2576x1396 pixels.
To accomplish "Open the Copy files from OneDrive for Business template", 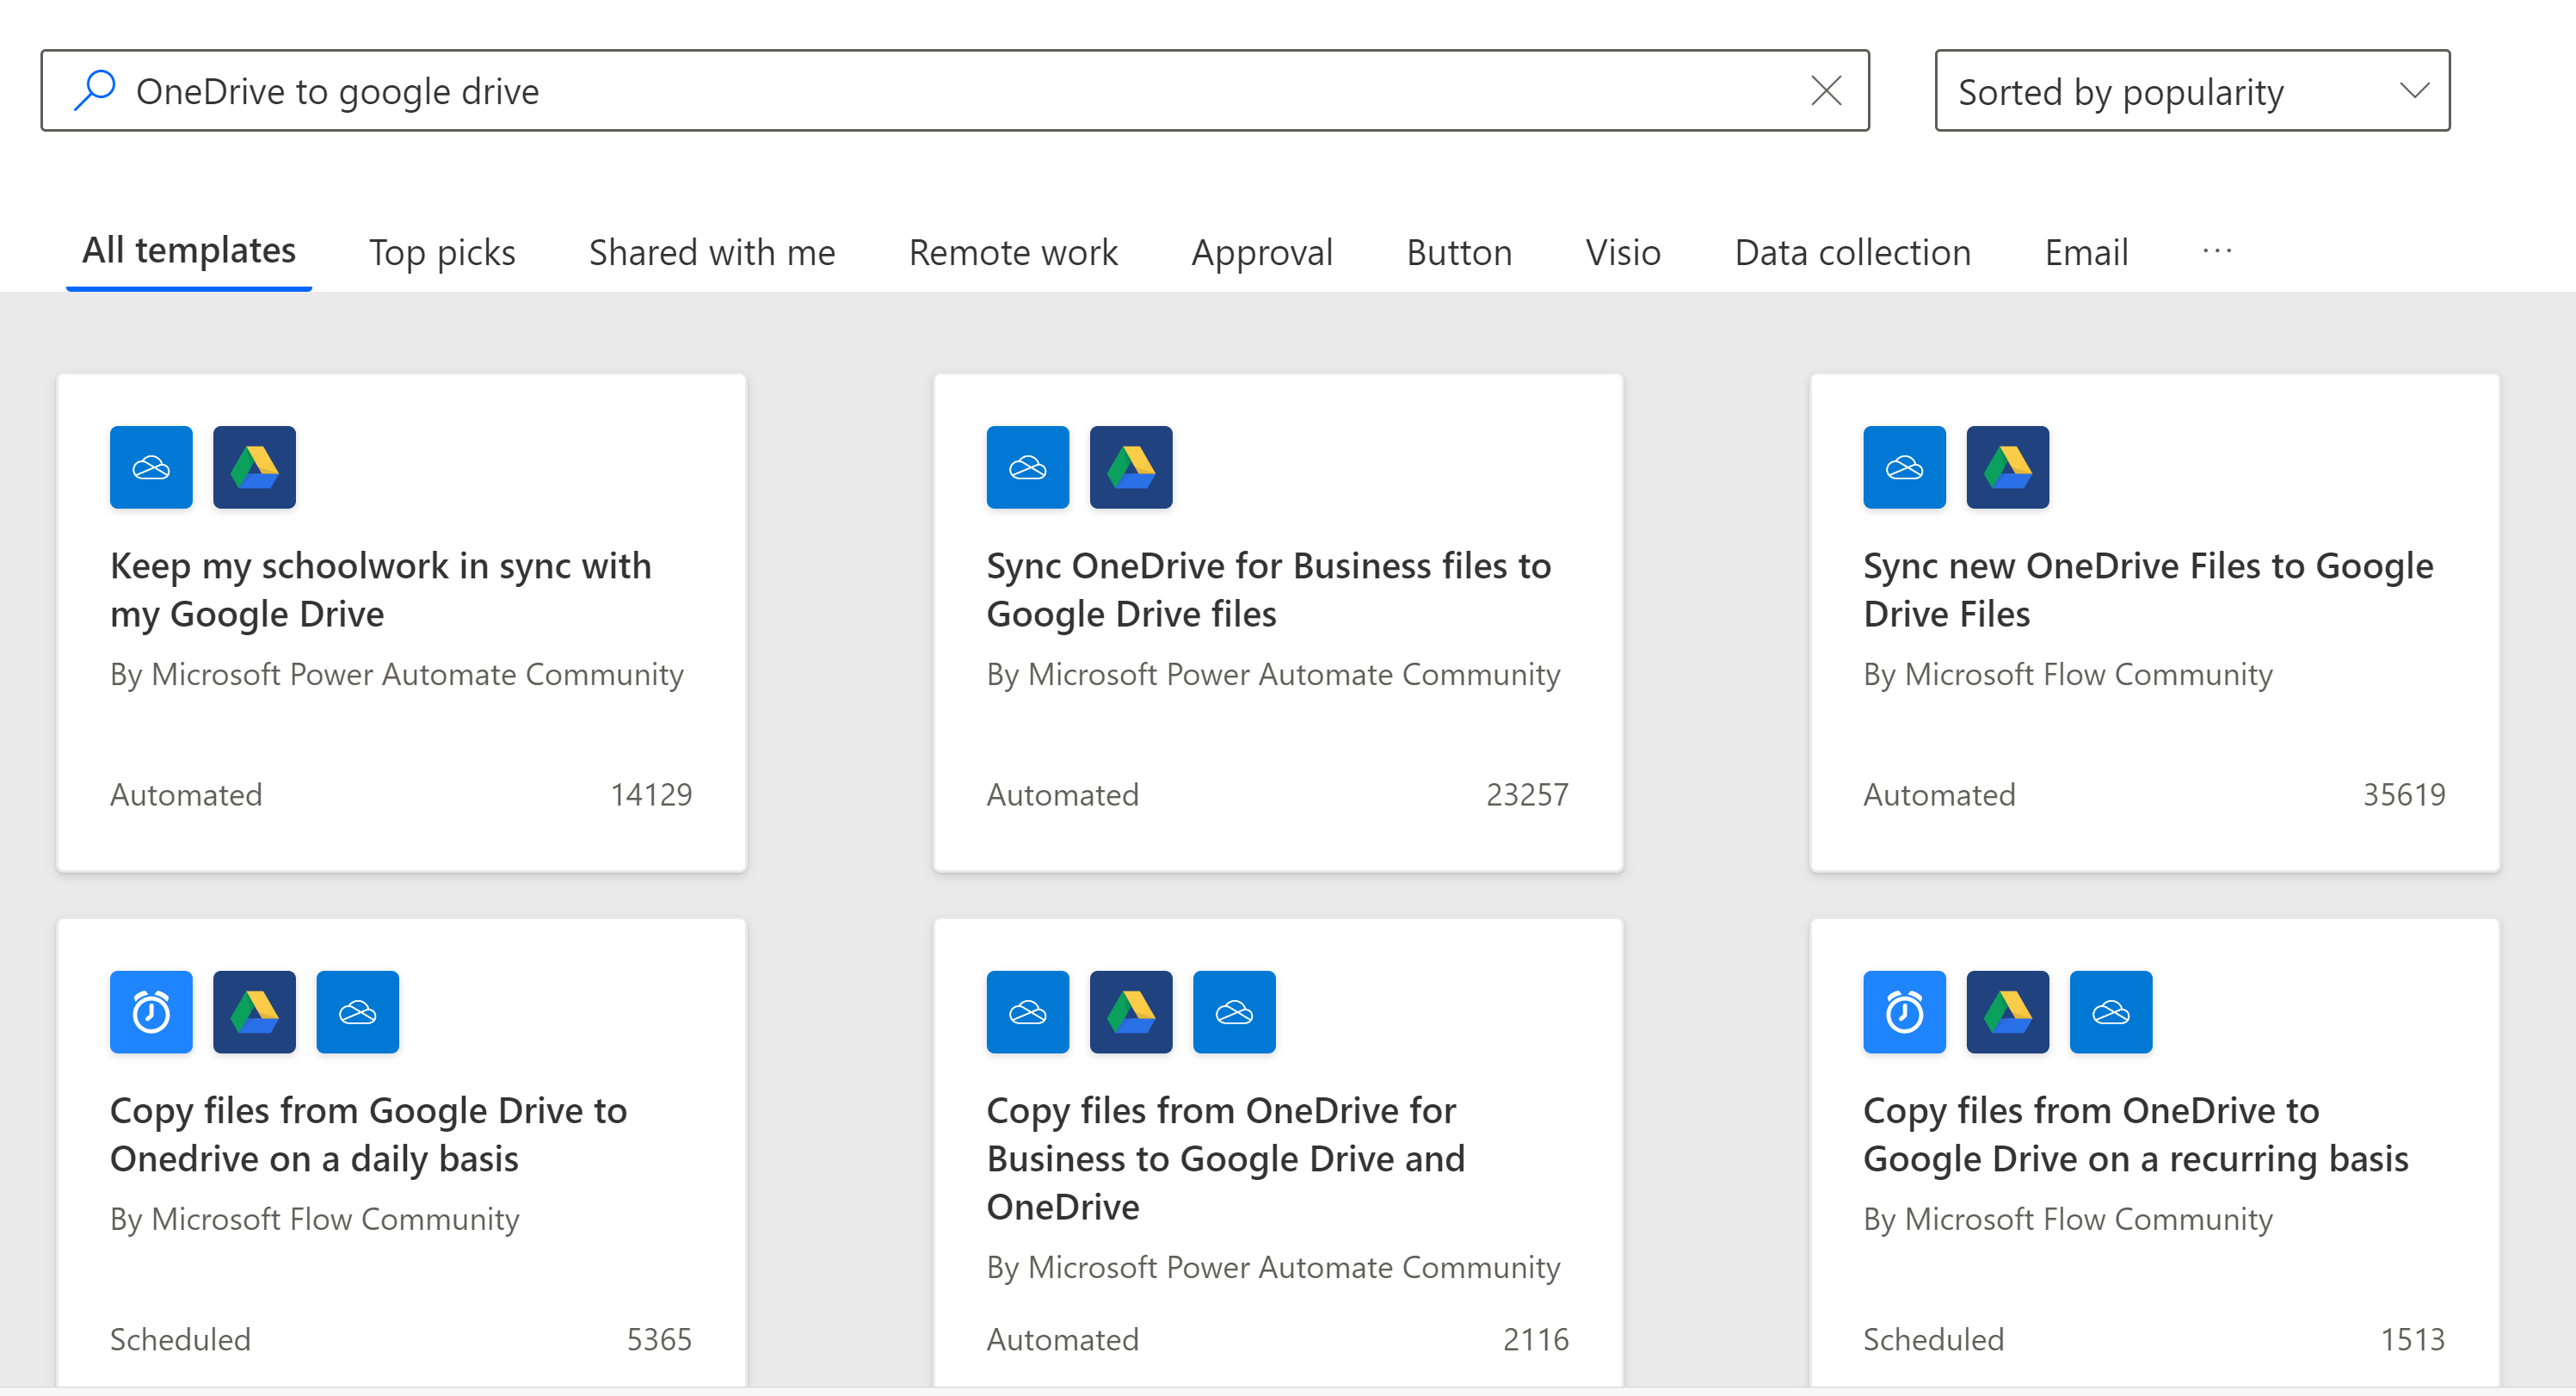I will coord(1225,1158).
